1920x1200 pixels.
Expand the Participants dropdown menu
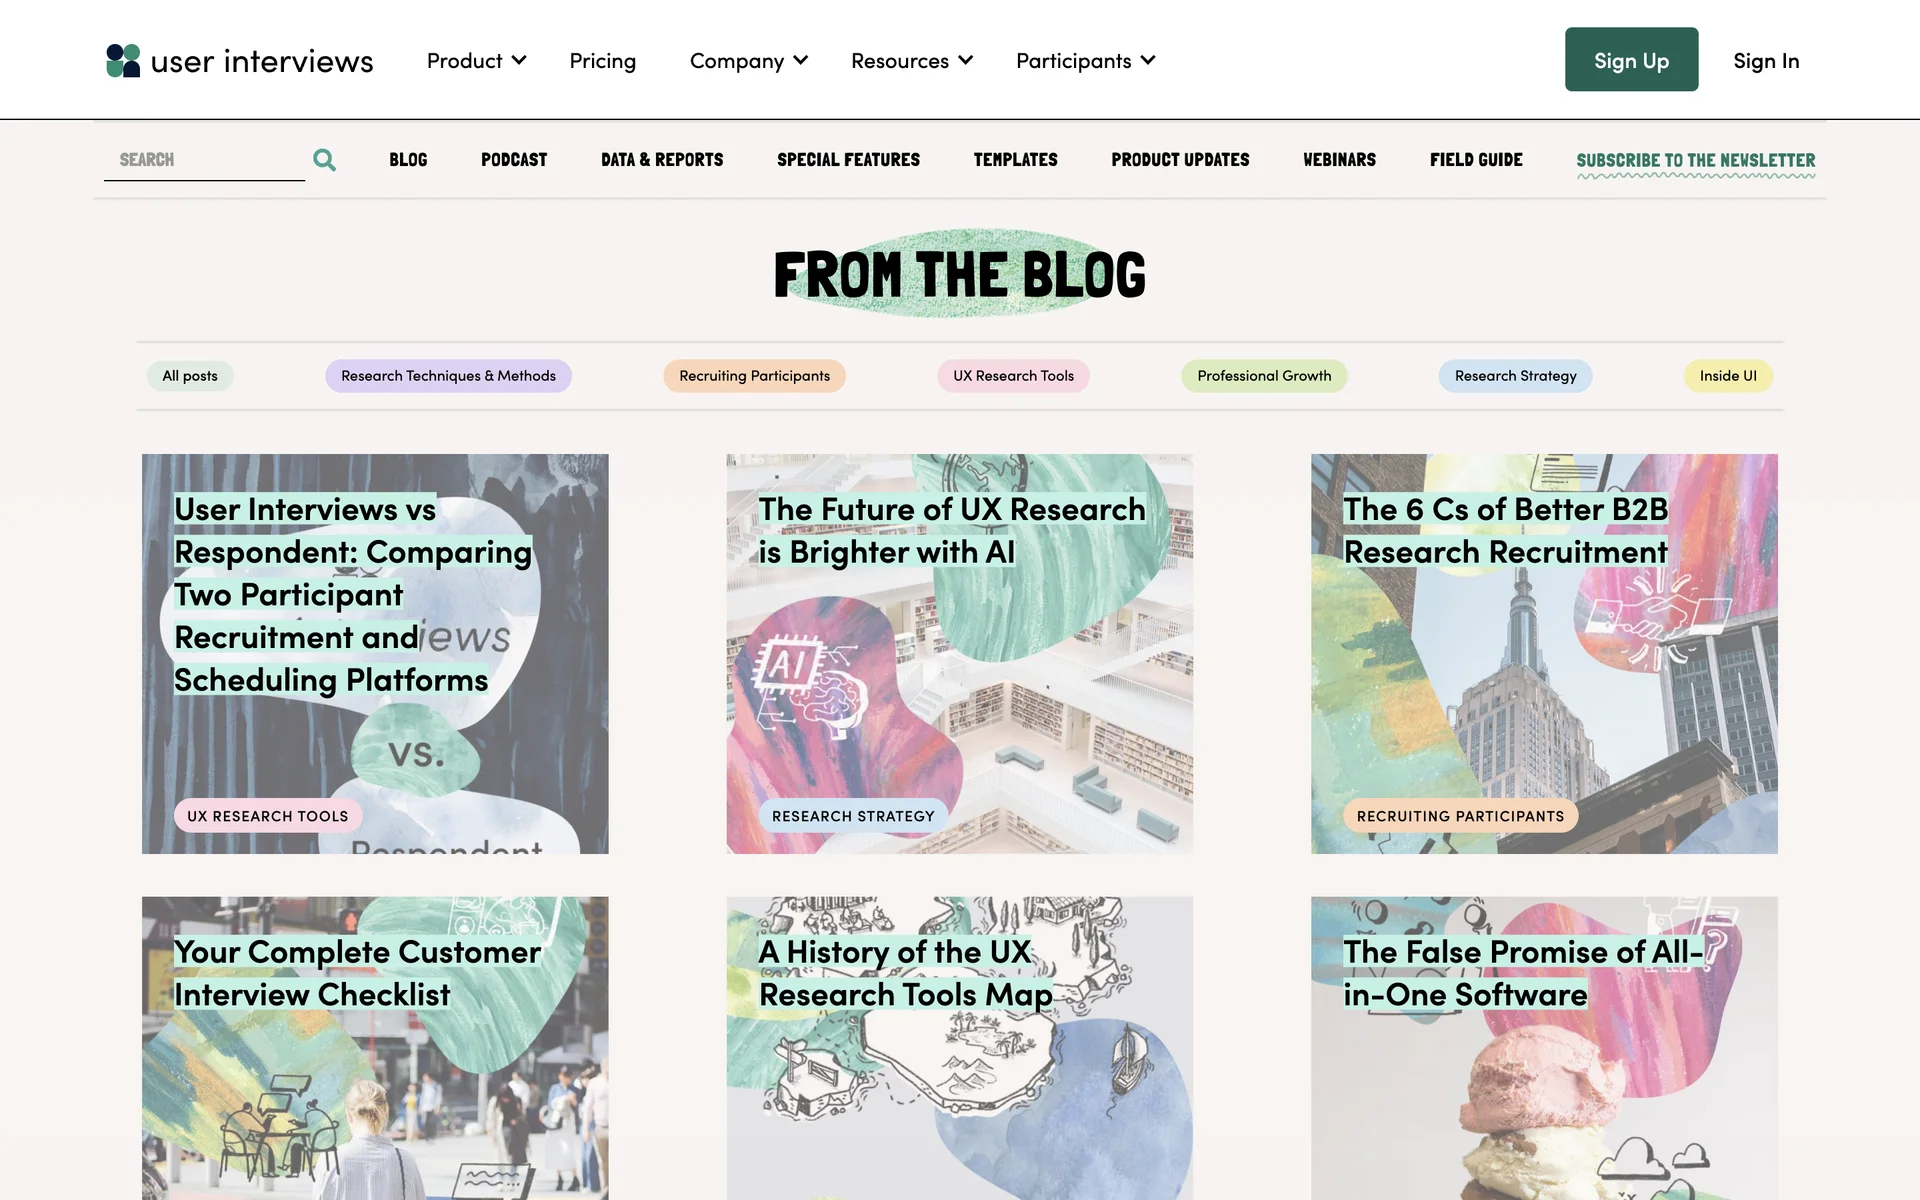point(1086,61)
